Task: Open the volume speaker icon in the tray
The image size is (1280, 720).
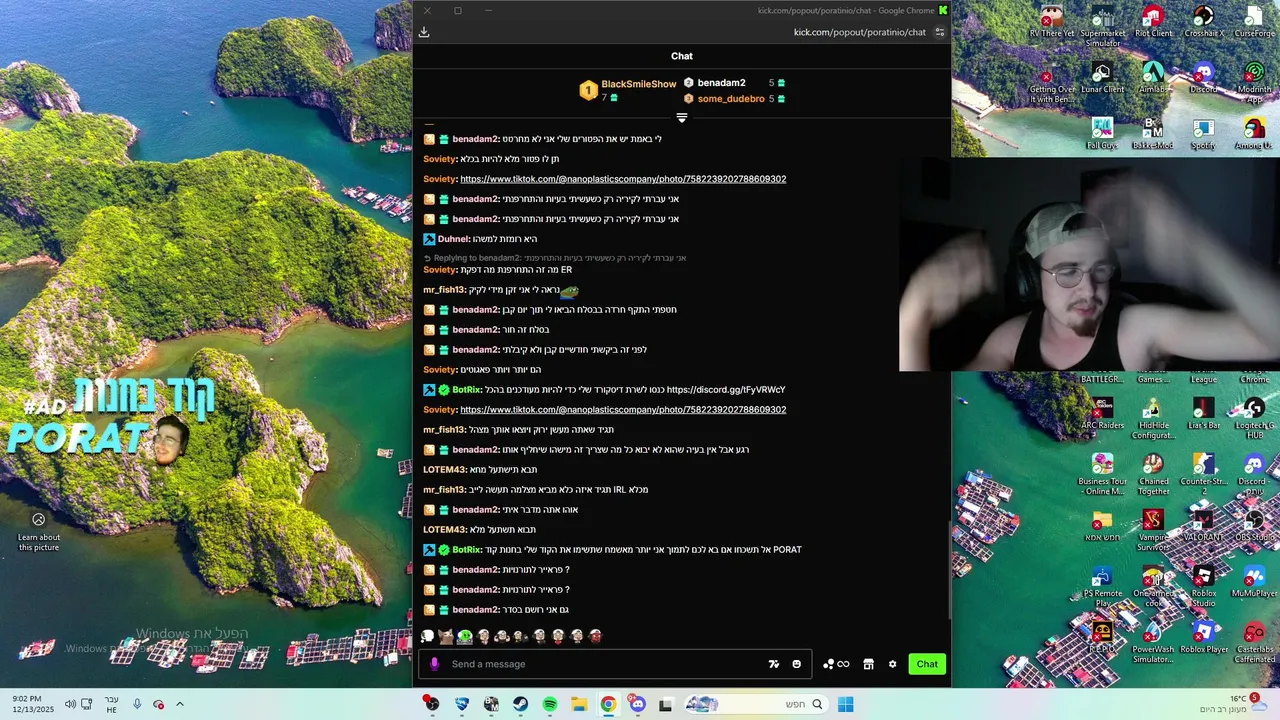Action: 70,704
